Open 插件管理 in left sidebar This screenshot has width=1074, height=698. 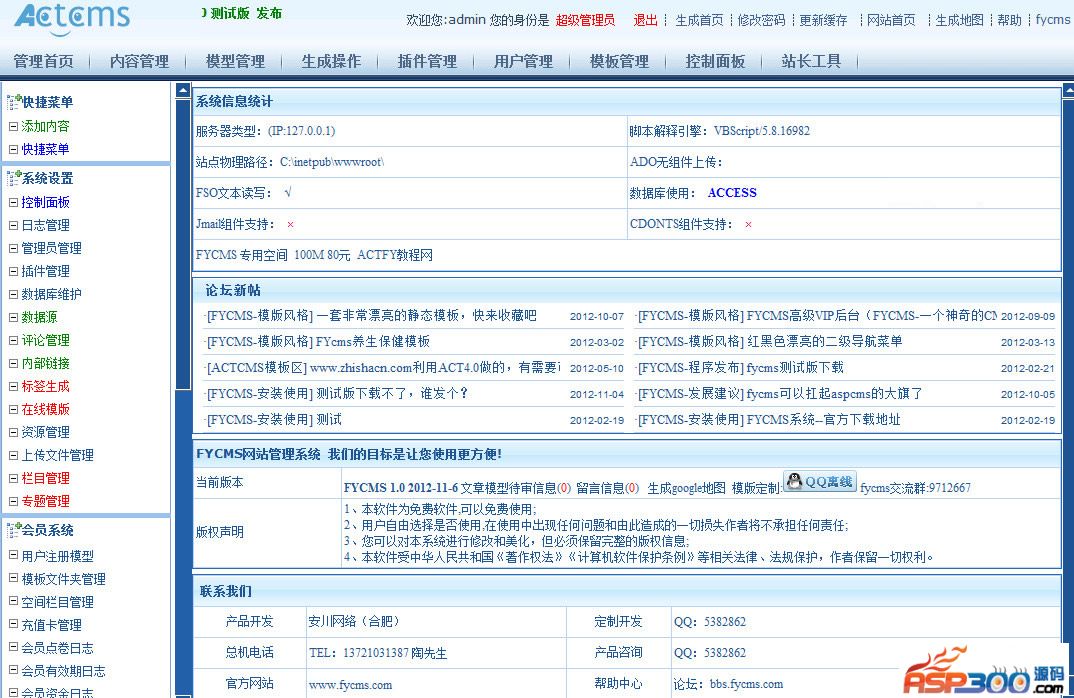click(x=45, y=271)
